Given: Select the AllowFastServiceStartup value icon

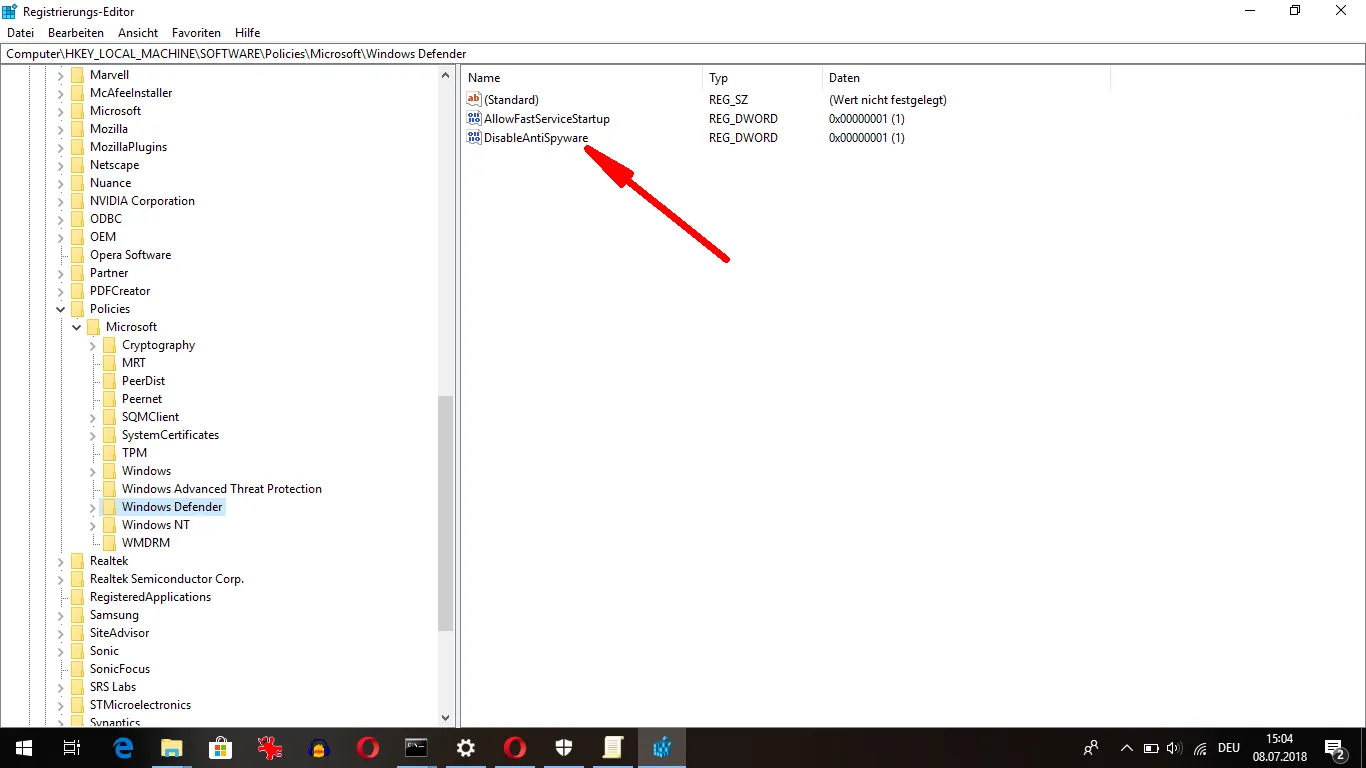Looking at the screenshot, I should (475, 118).
